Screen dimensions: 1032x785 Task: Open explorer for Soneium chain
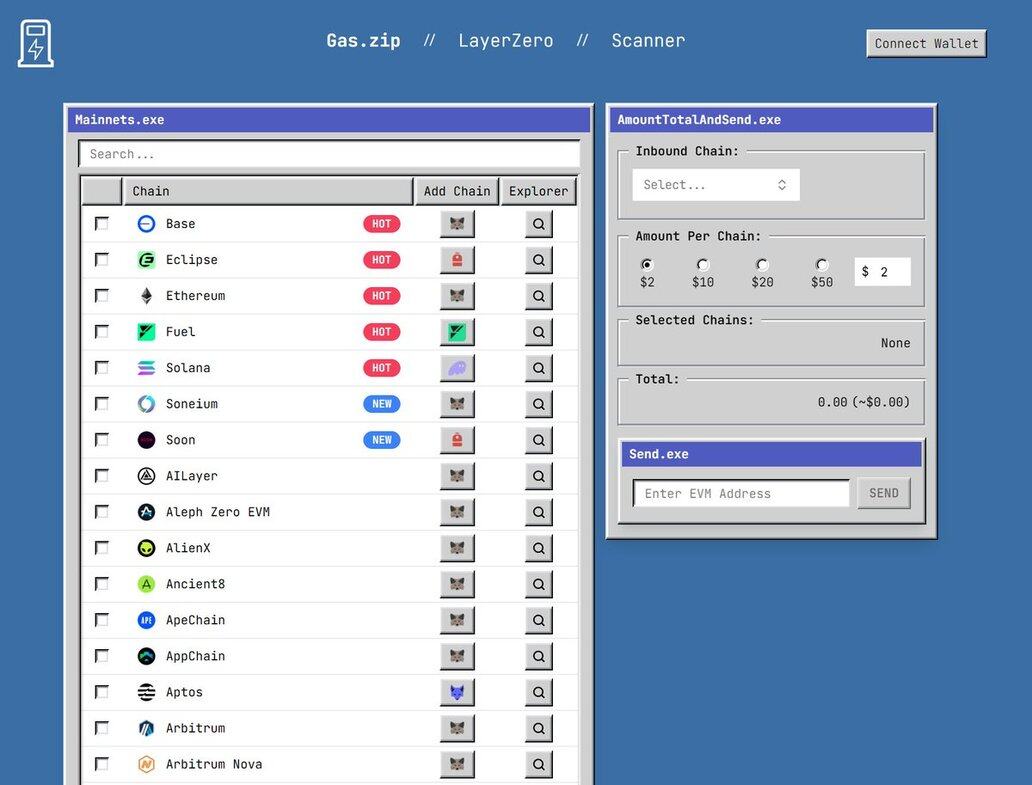(x=538, y=404)
